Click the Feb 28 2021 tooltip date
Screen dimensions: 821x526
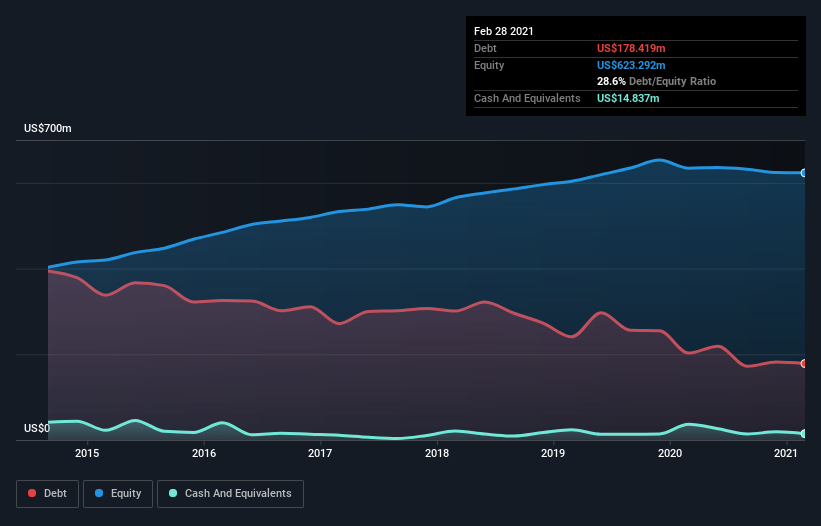(504, 31)
